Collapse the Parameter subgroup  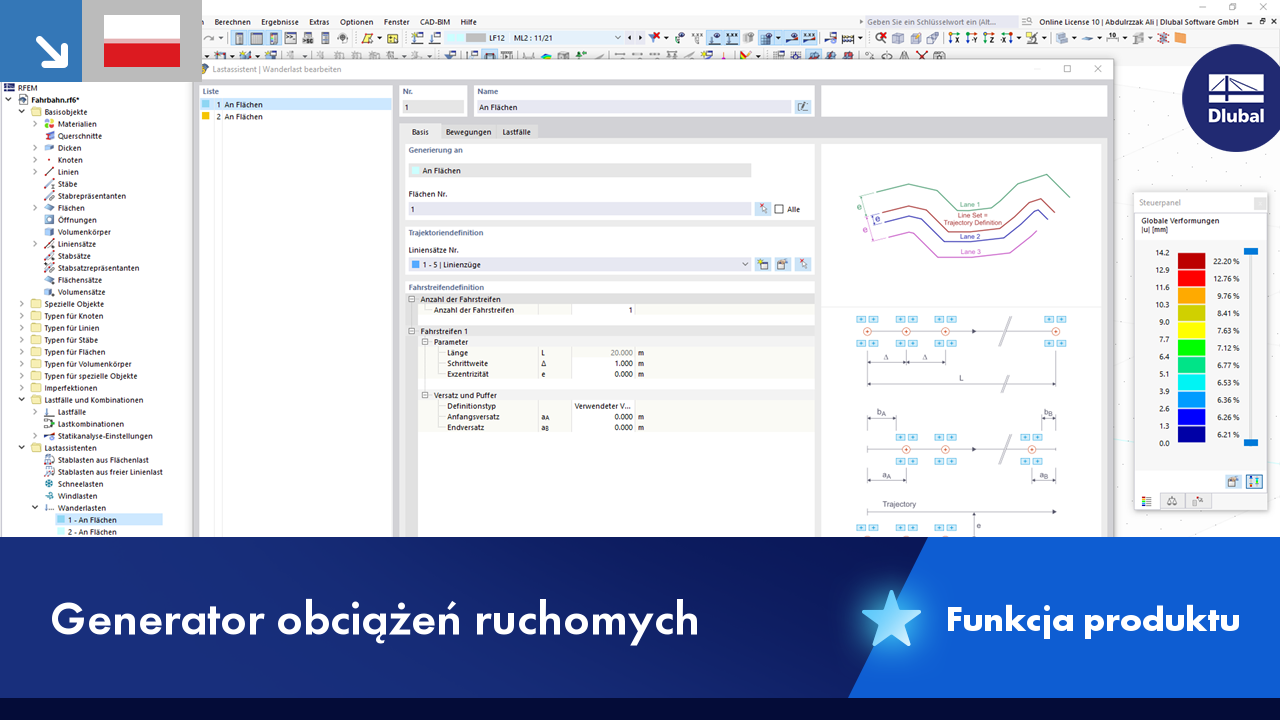pyautogui.click(x=425, y=342)
